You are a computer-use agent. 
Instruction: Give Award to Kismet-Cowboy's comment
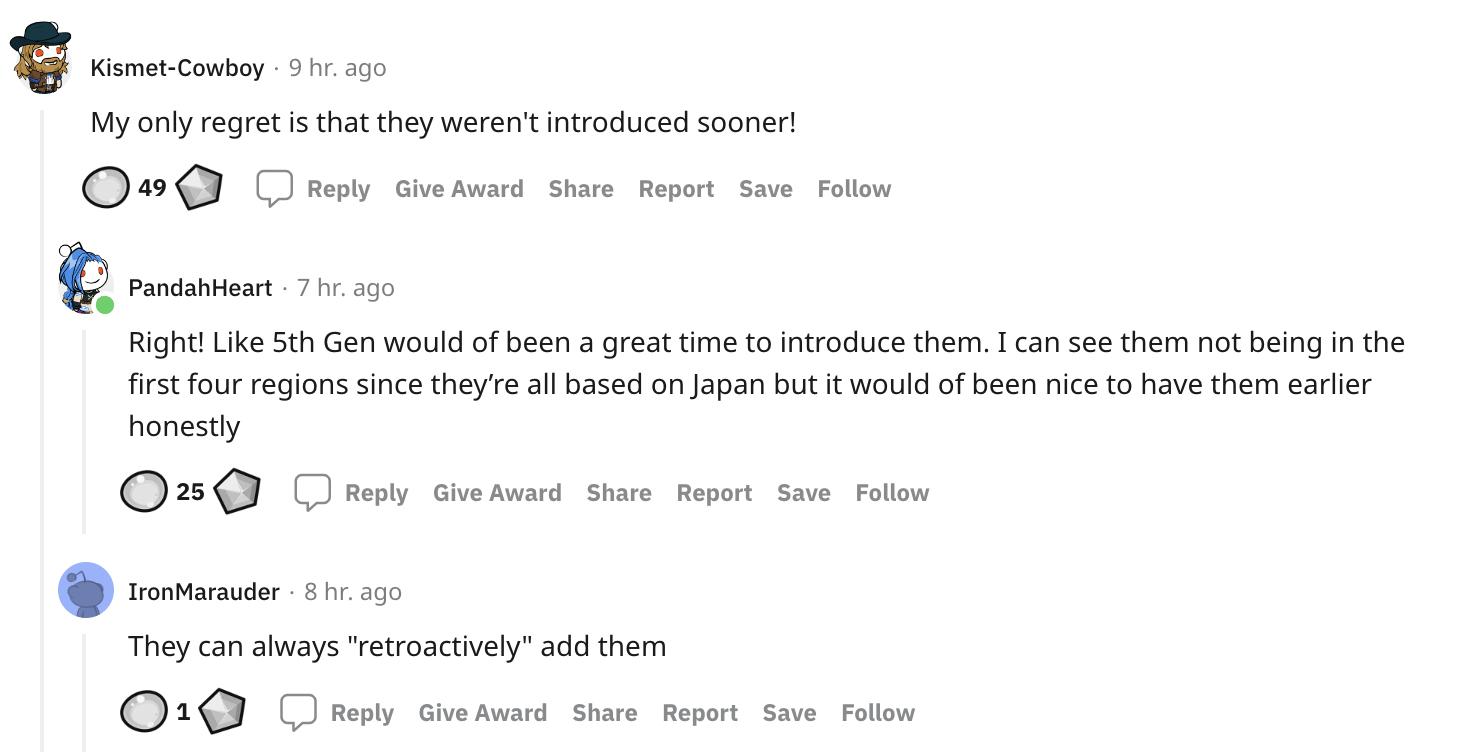[x=459, y=189]
